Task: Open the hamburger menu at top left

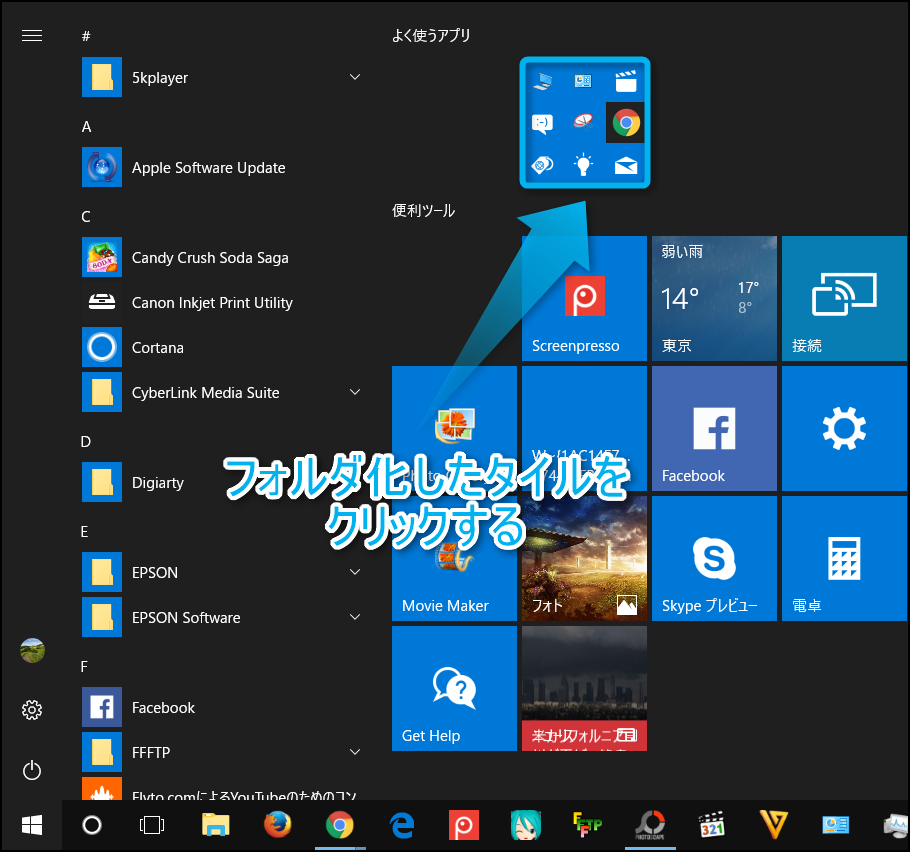Action: [x=32, y=36]
